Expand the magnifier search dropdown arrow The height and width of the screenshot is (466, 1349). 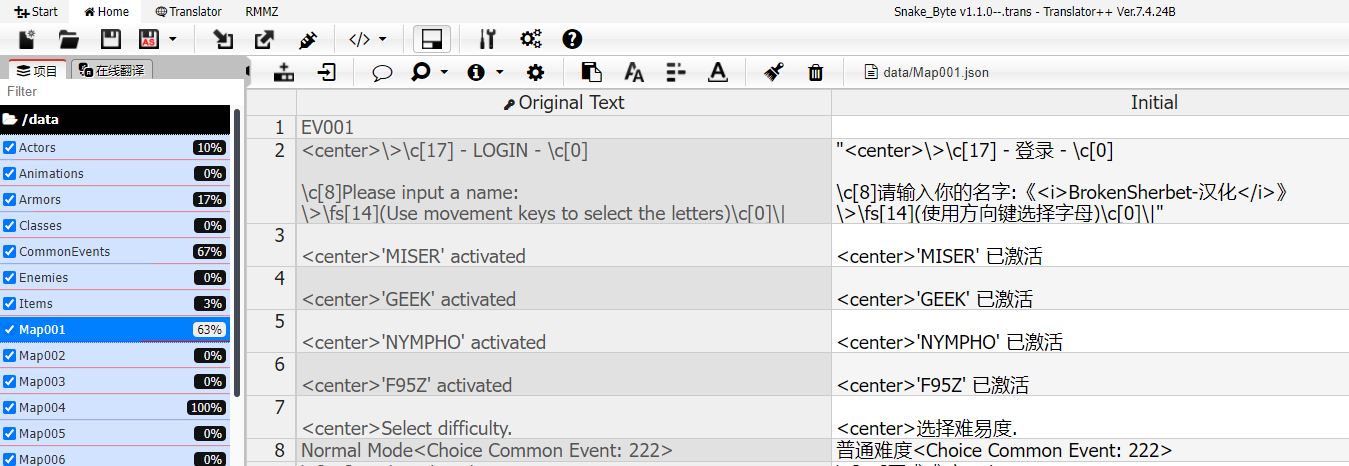[444, 72]
